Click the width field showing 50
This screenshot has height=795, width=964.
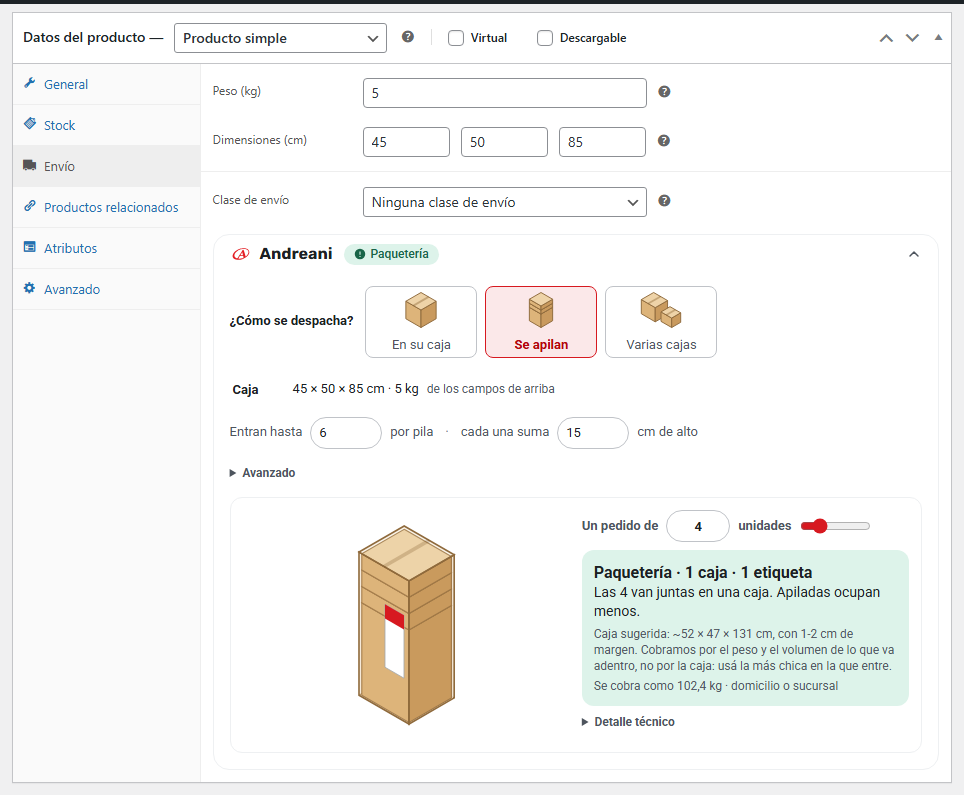504,142
